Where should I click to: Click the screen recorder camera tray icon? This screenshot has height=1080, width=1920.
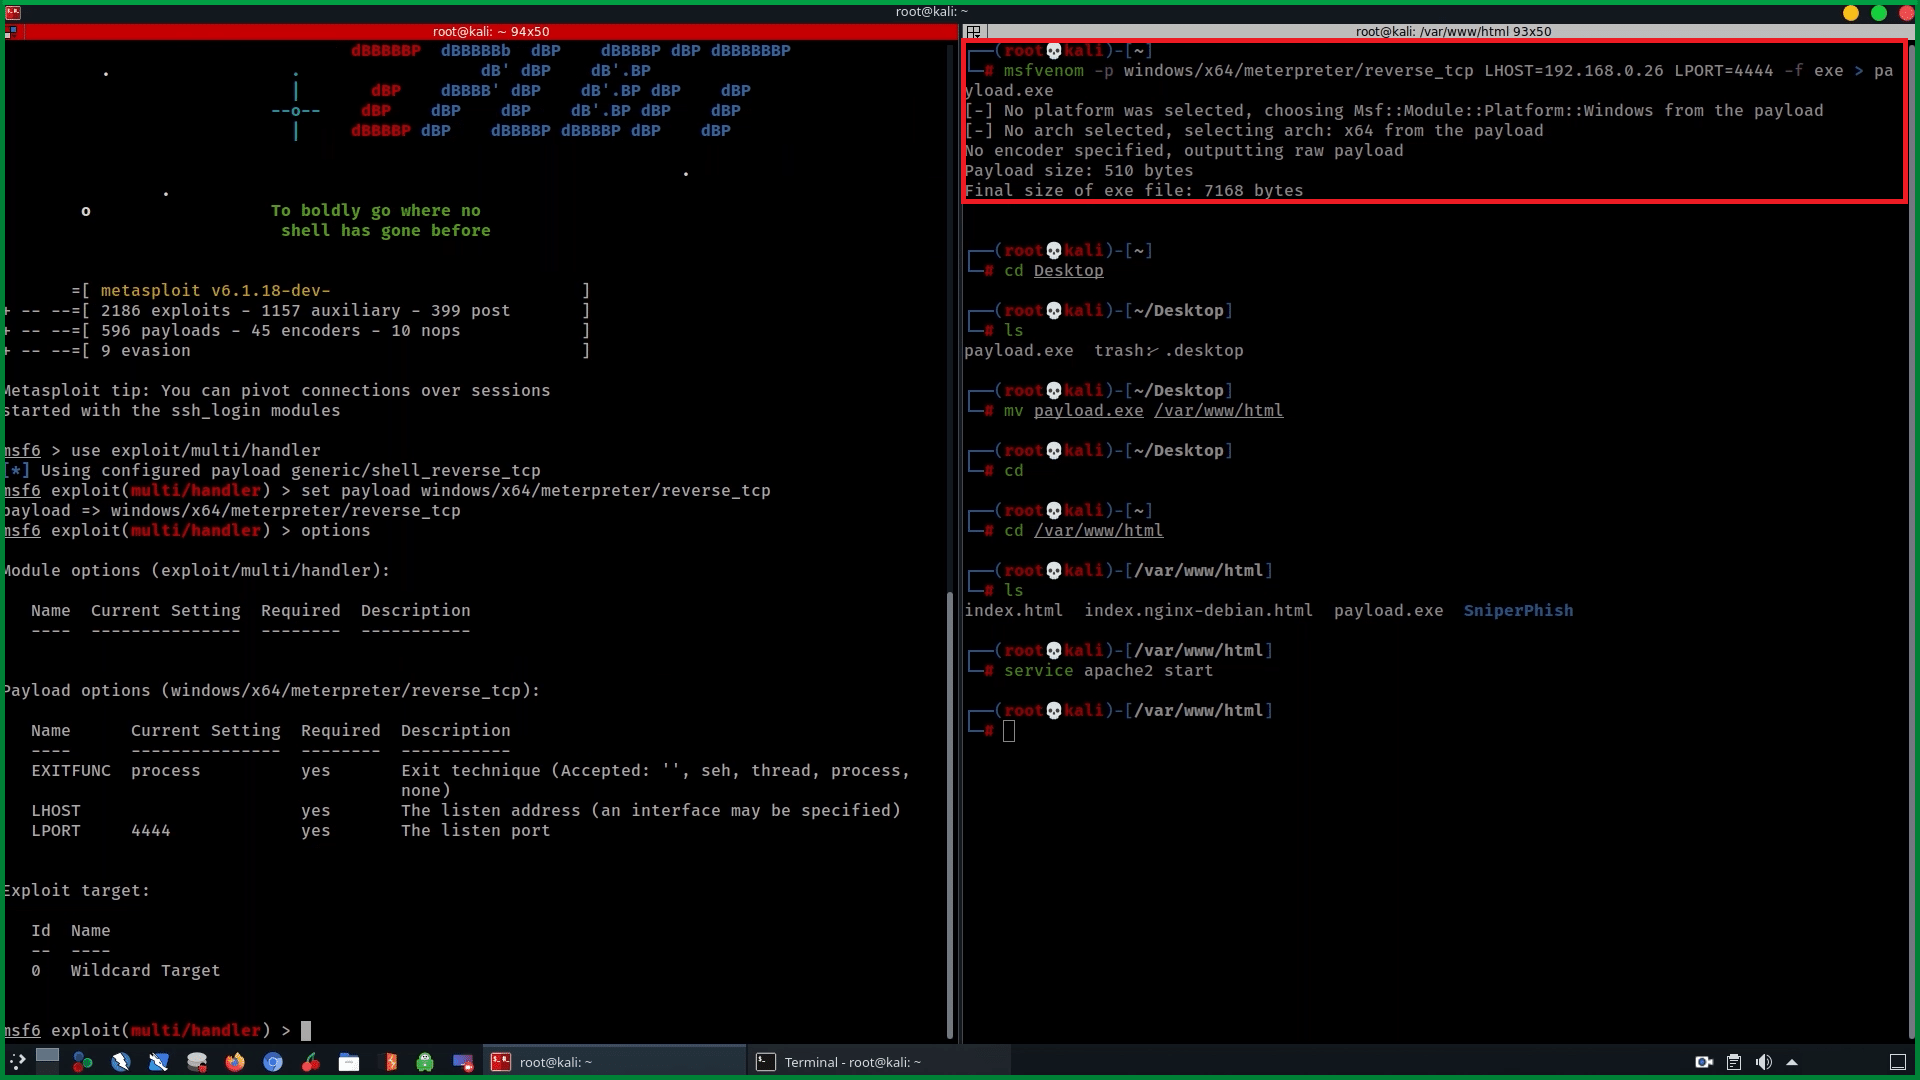pyautogui.click(x=1704, y=1062)
